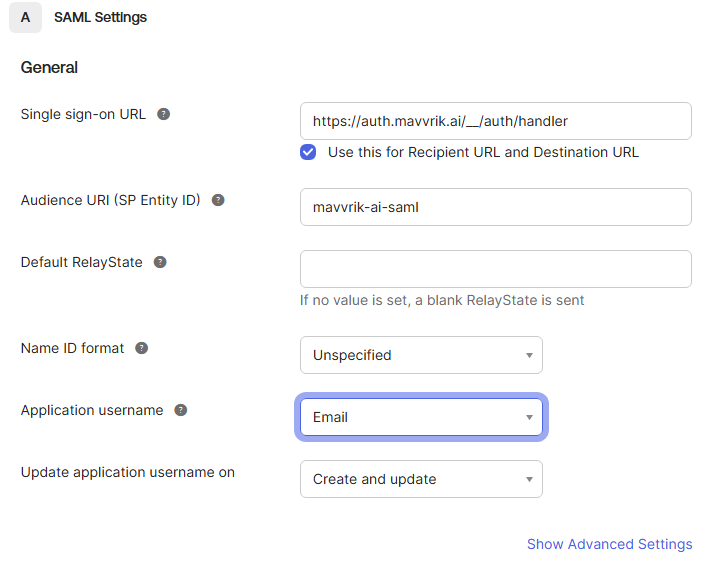
Task: Click the Audience URI (SP Entity ID) label
Action: [x=111, y=200]
